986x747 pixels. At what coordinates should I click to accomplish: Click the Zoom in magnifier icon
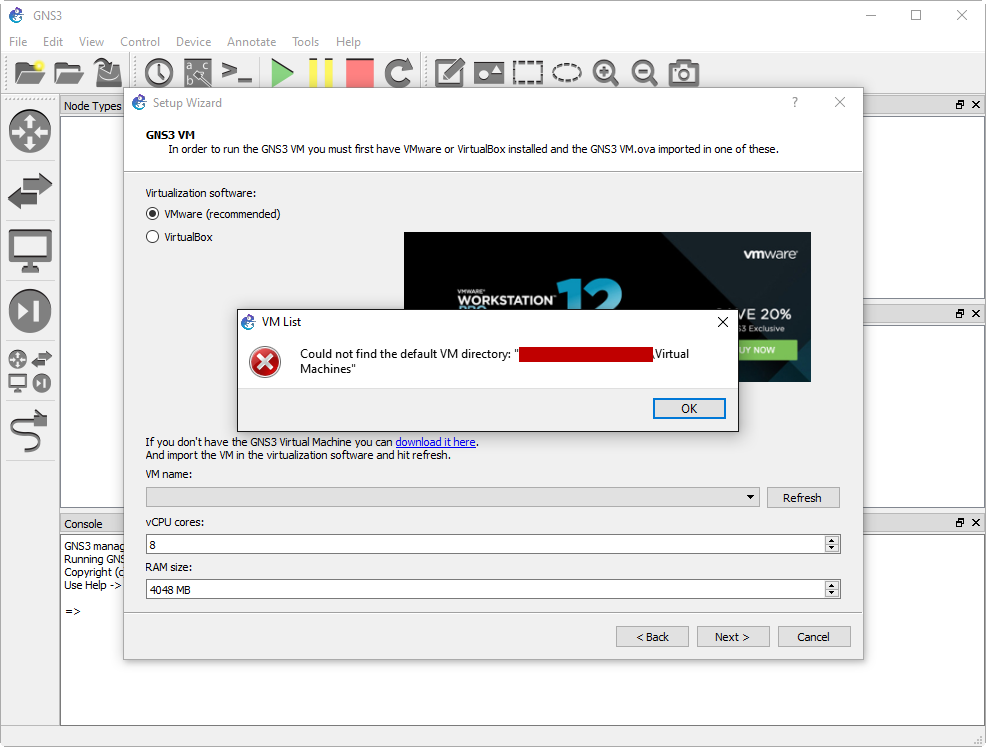coord(606,72)
